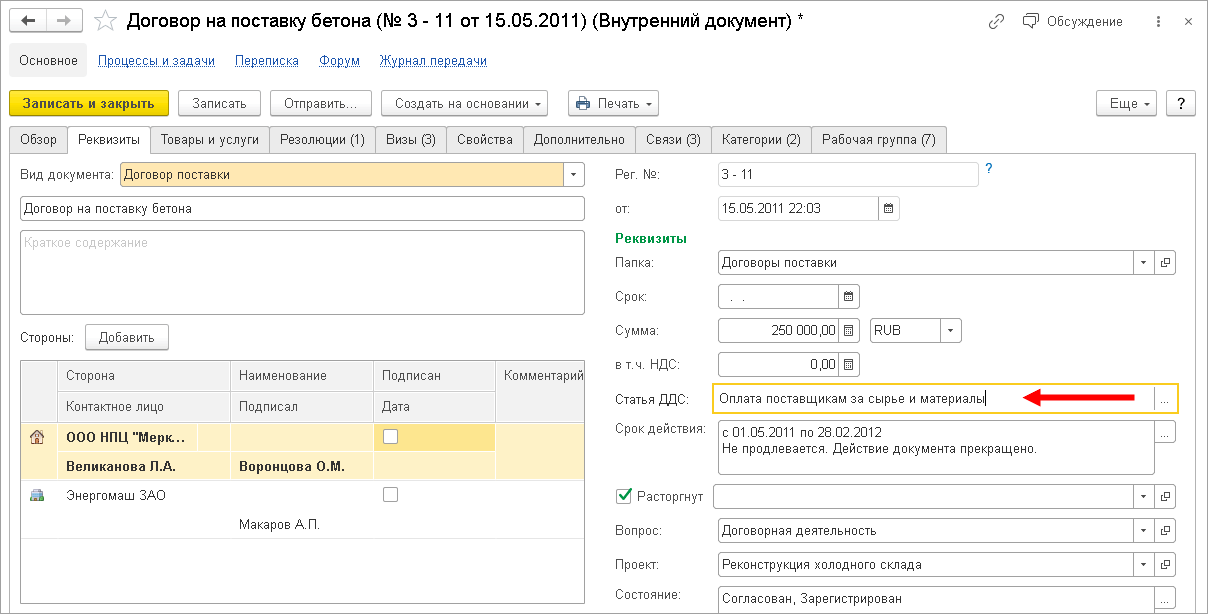Go back using the left arrow icon
The height and width of the screenshot is (614, 1208).
click(28, 21)
